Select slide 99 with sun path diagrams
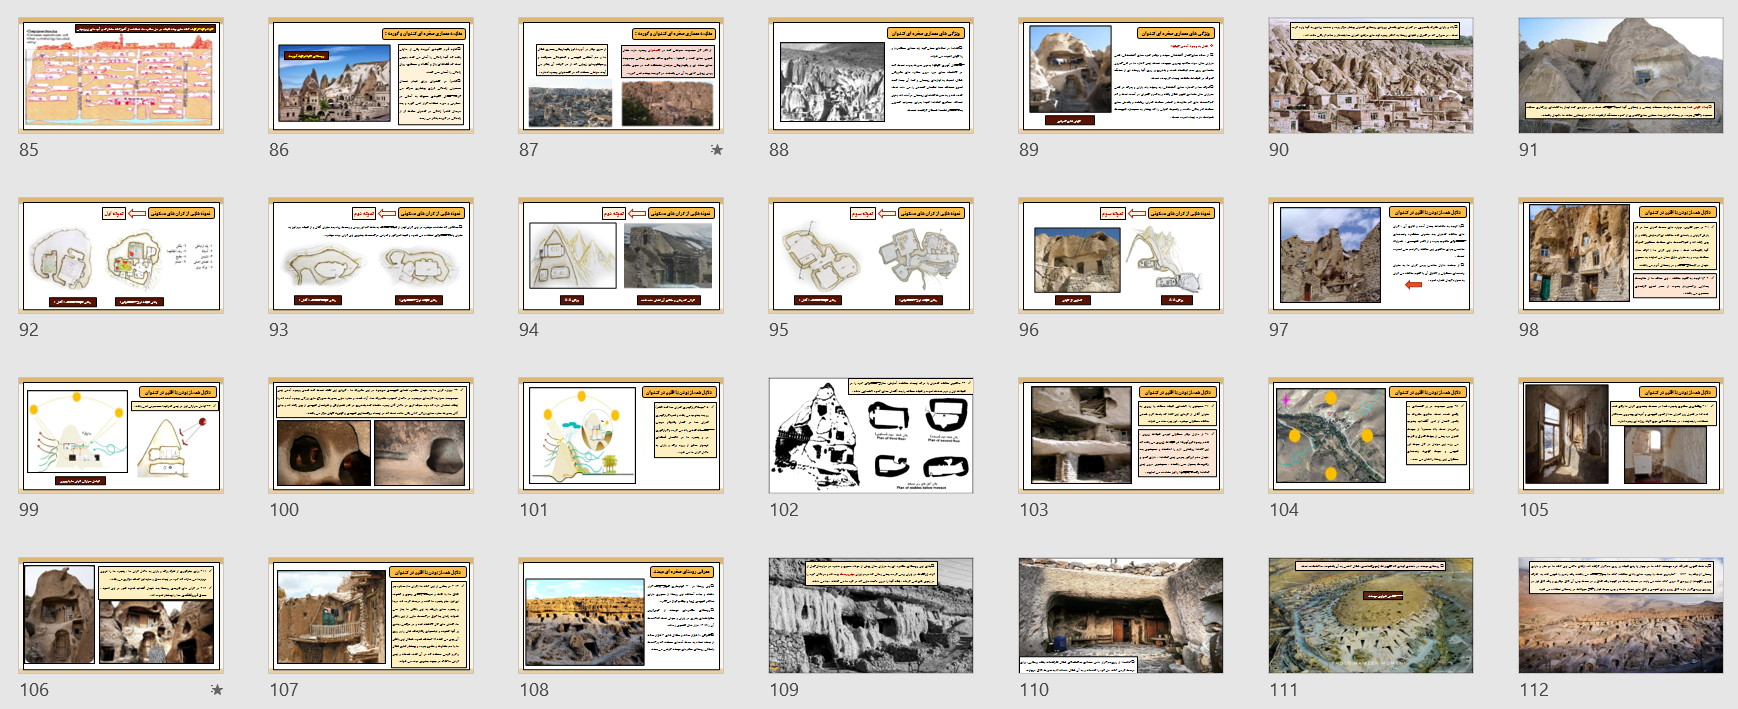 click(x=120, y=436)
